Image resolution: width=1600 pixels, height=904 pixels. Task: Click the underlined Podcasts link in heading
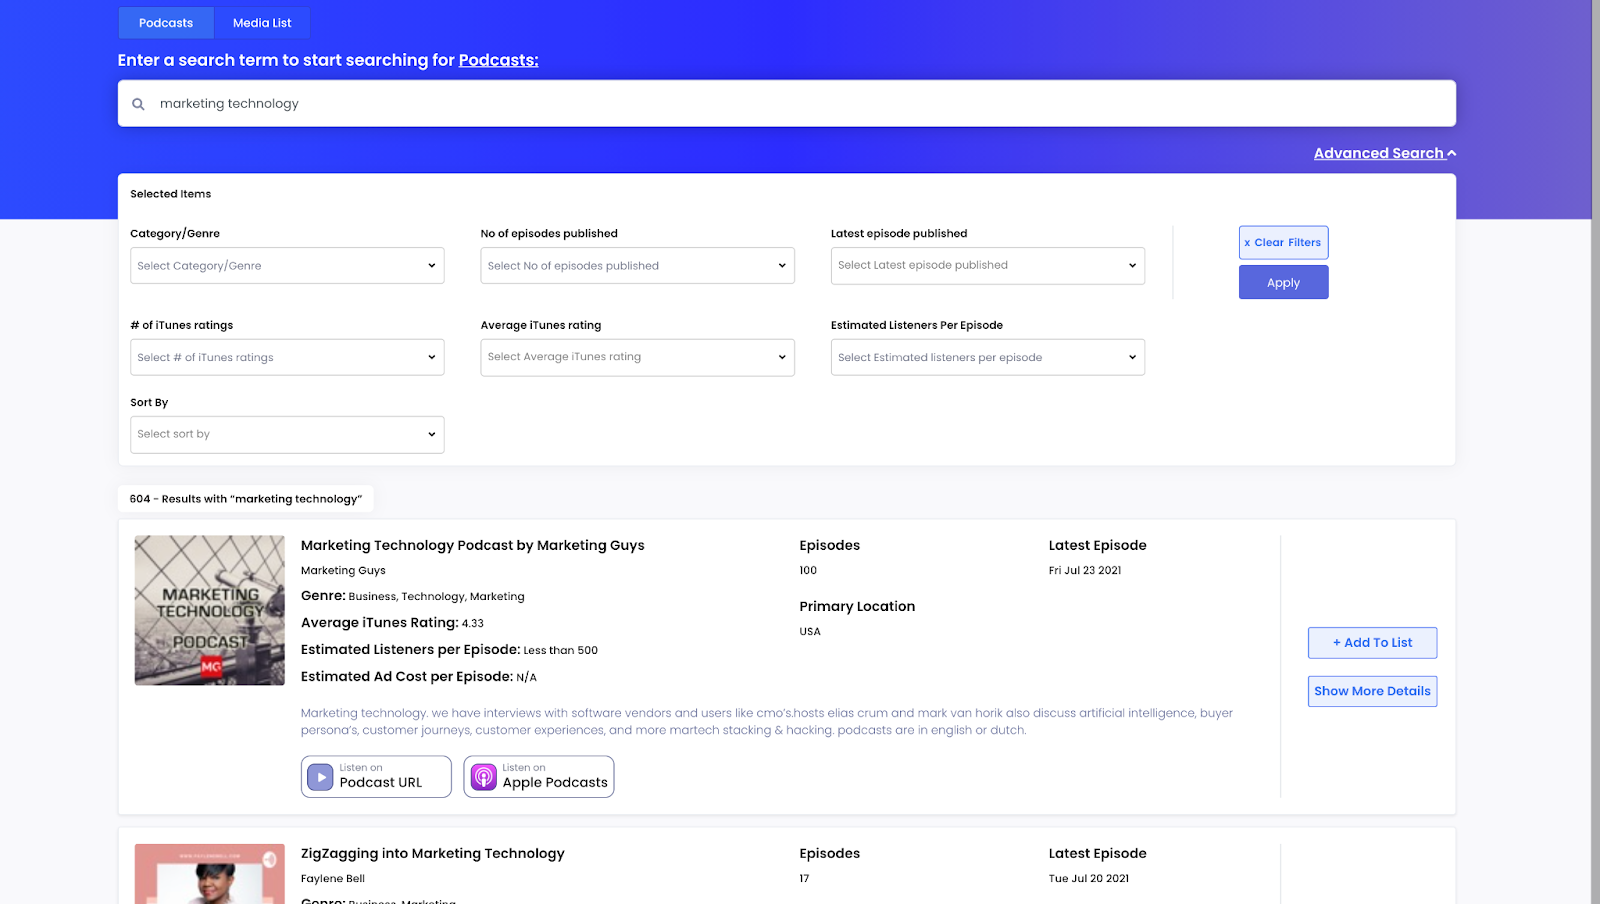pos(498,60)
